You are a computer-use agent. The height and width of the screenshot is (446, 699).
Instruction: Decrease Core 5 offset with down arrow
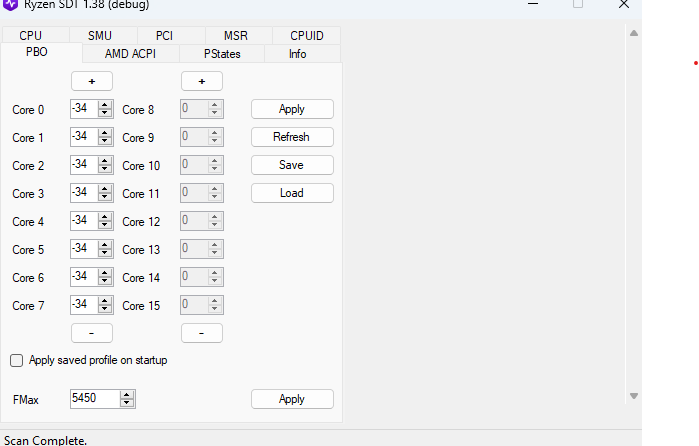coord(105,254)
